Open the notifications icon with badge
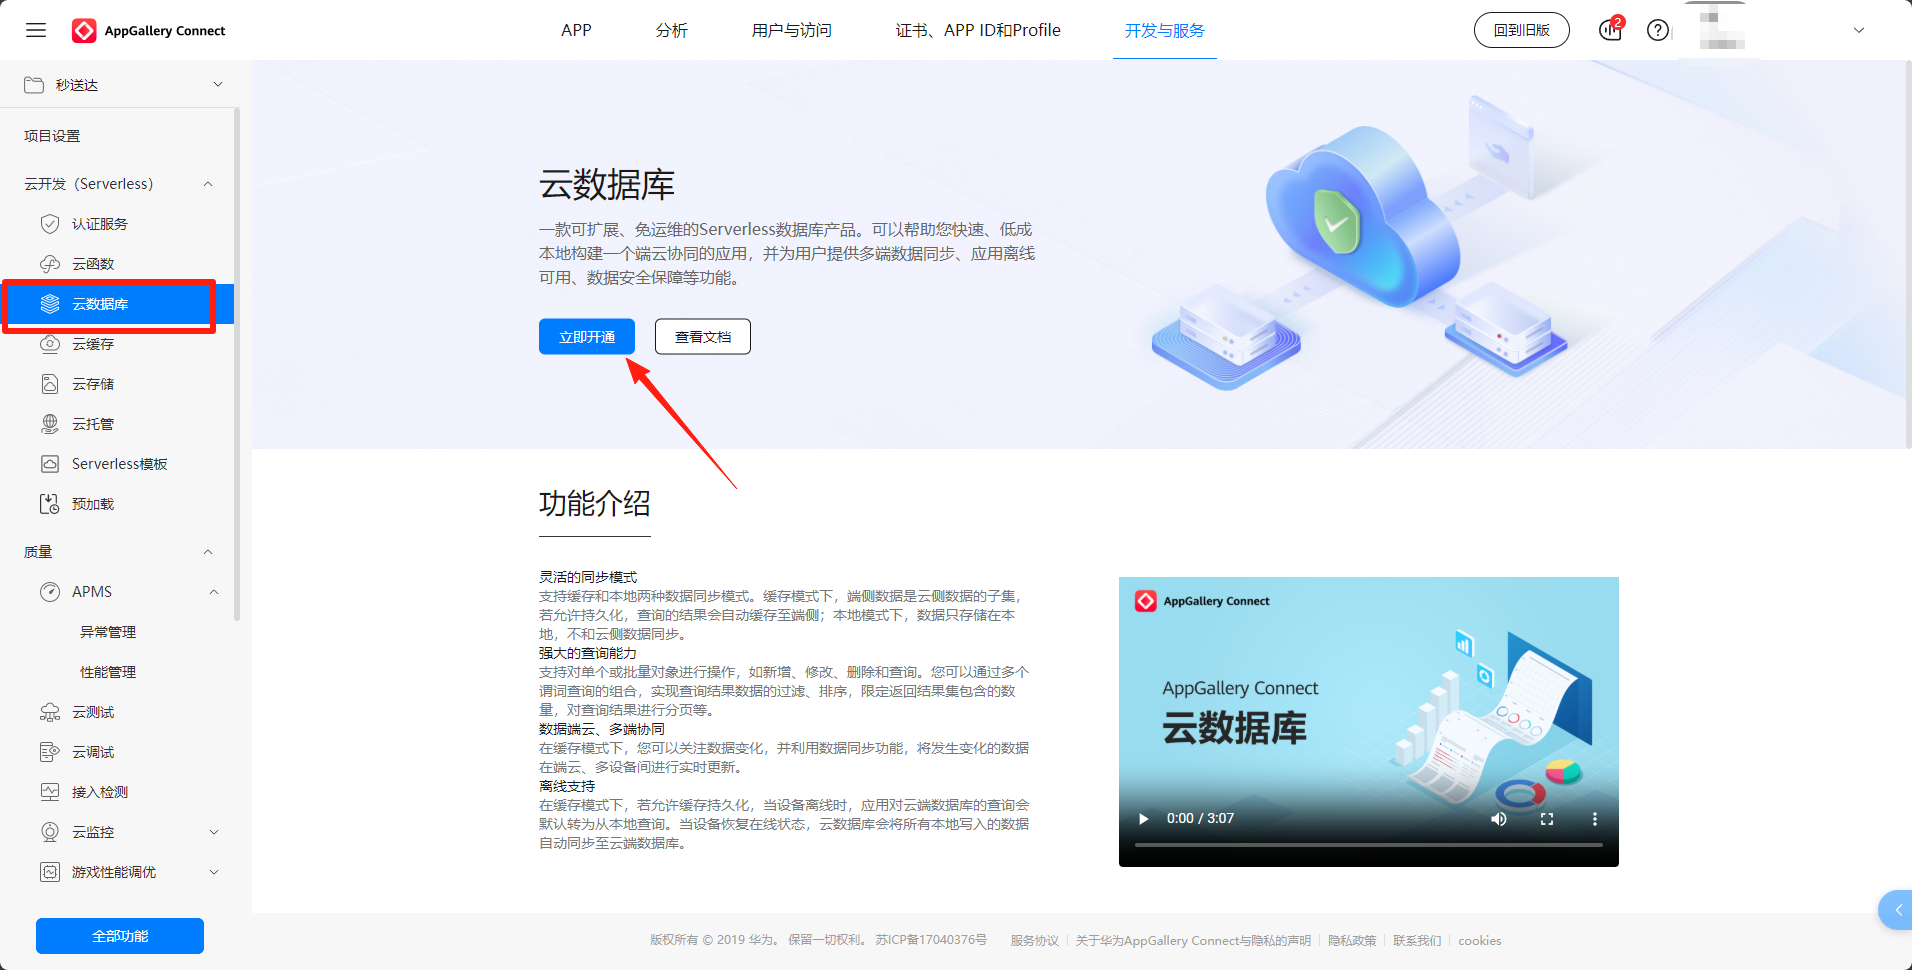Image resolution: width=1912 pixels, height=970 pixels. (x=1610, y=30)
